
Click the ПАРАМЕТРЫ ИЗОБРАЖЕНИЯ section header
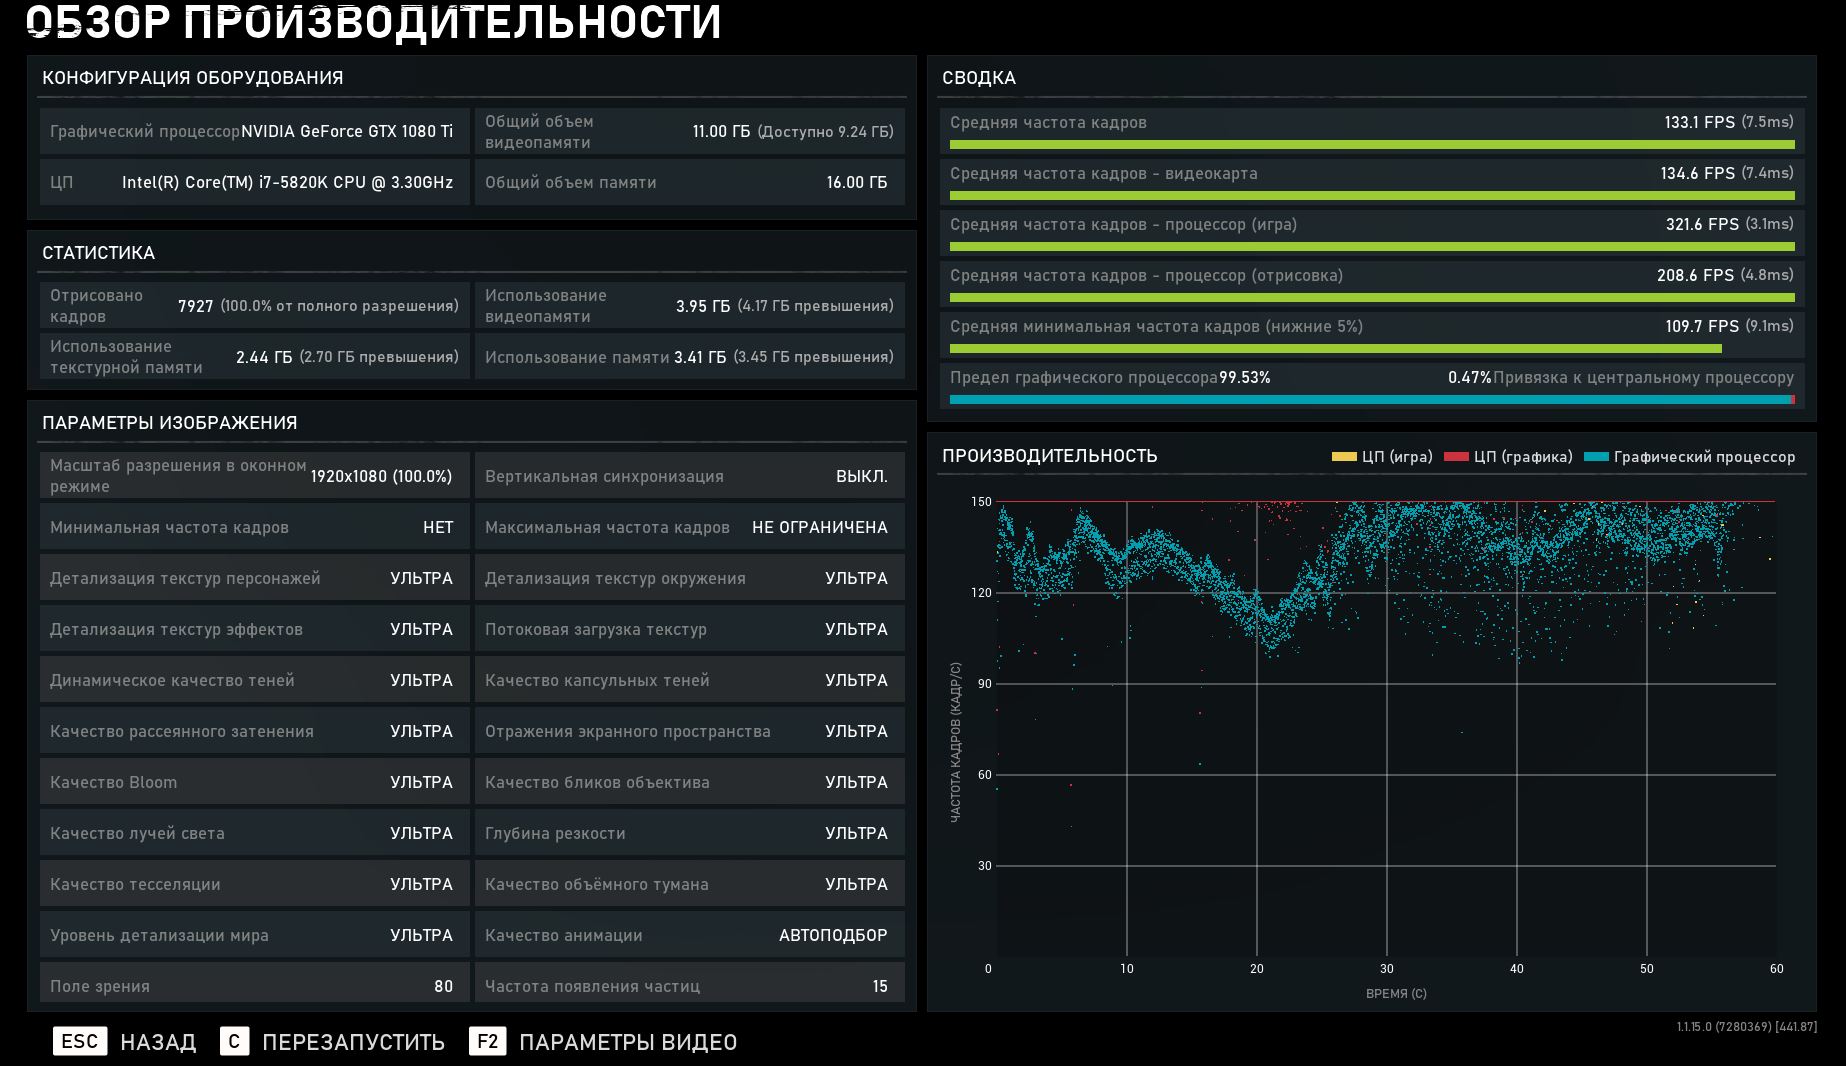coord(169,423)
